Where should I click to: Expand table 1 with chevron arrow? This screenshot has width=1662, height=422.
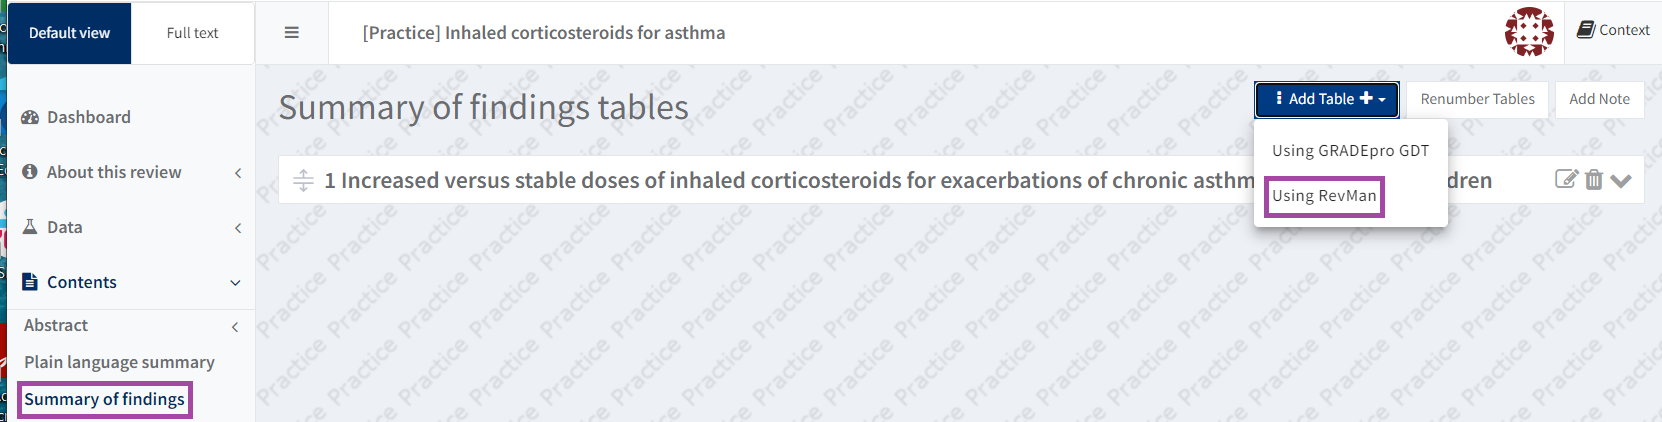tap(1621, 181)
